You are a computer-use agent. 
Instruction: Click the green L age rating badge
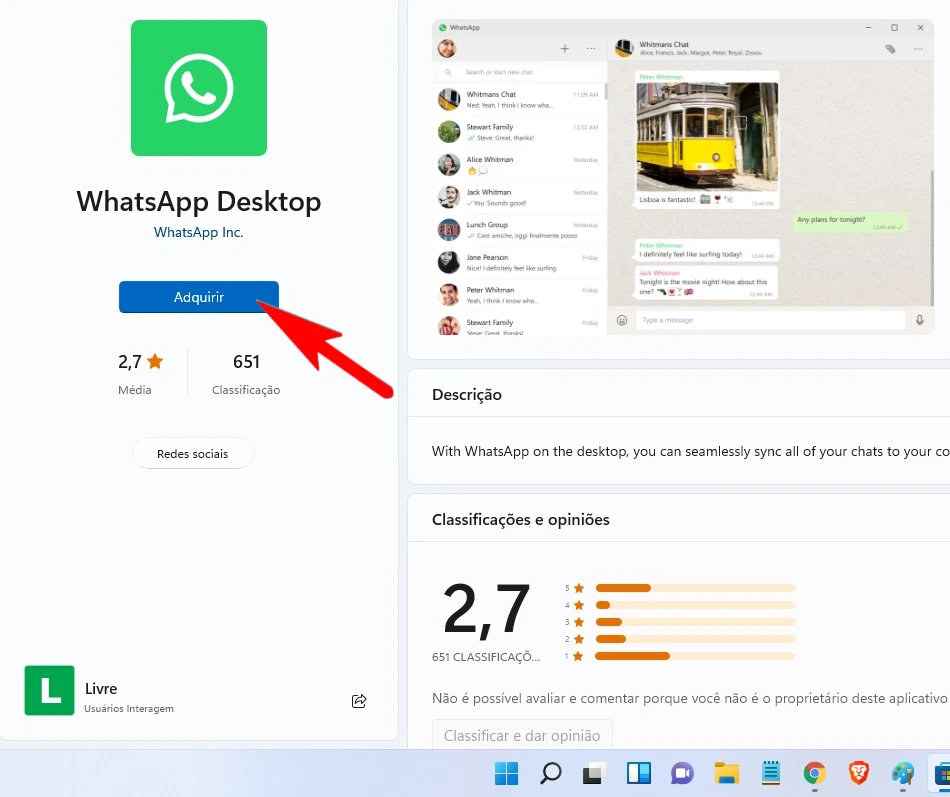[x=49, y=690]
